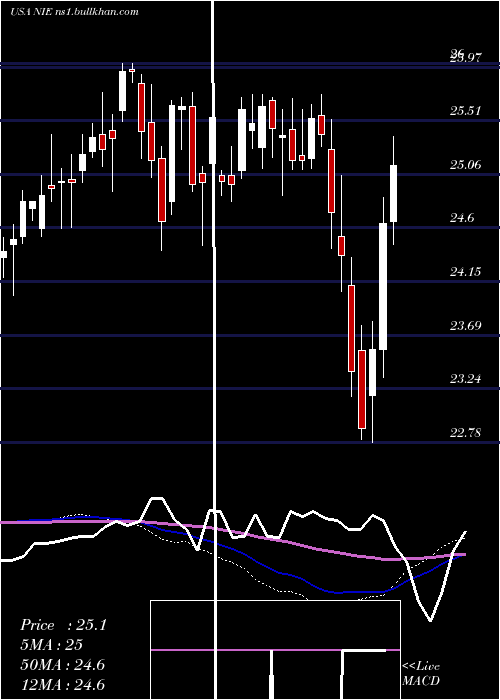
Task: Click the 23.69 price axis label
Action: (466, 325)
